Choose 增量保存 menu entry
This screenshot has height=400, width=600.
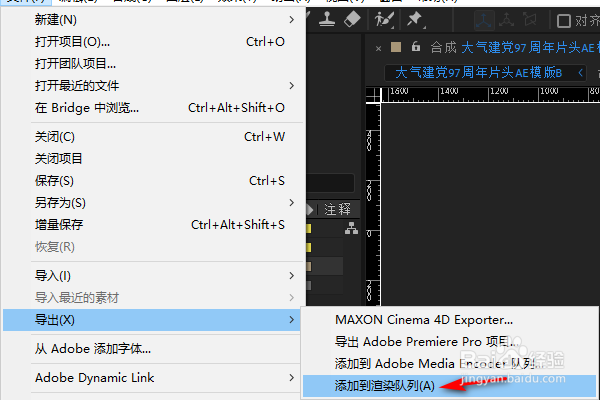pos(153,224)
